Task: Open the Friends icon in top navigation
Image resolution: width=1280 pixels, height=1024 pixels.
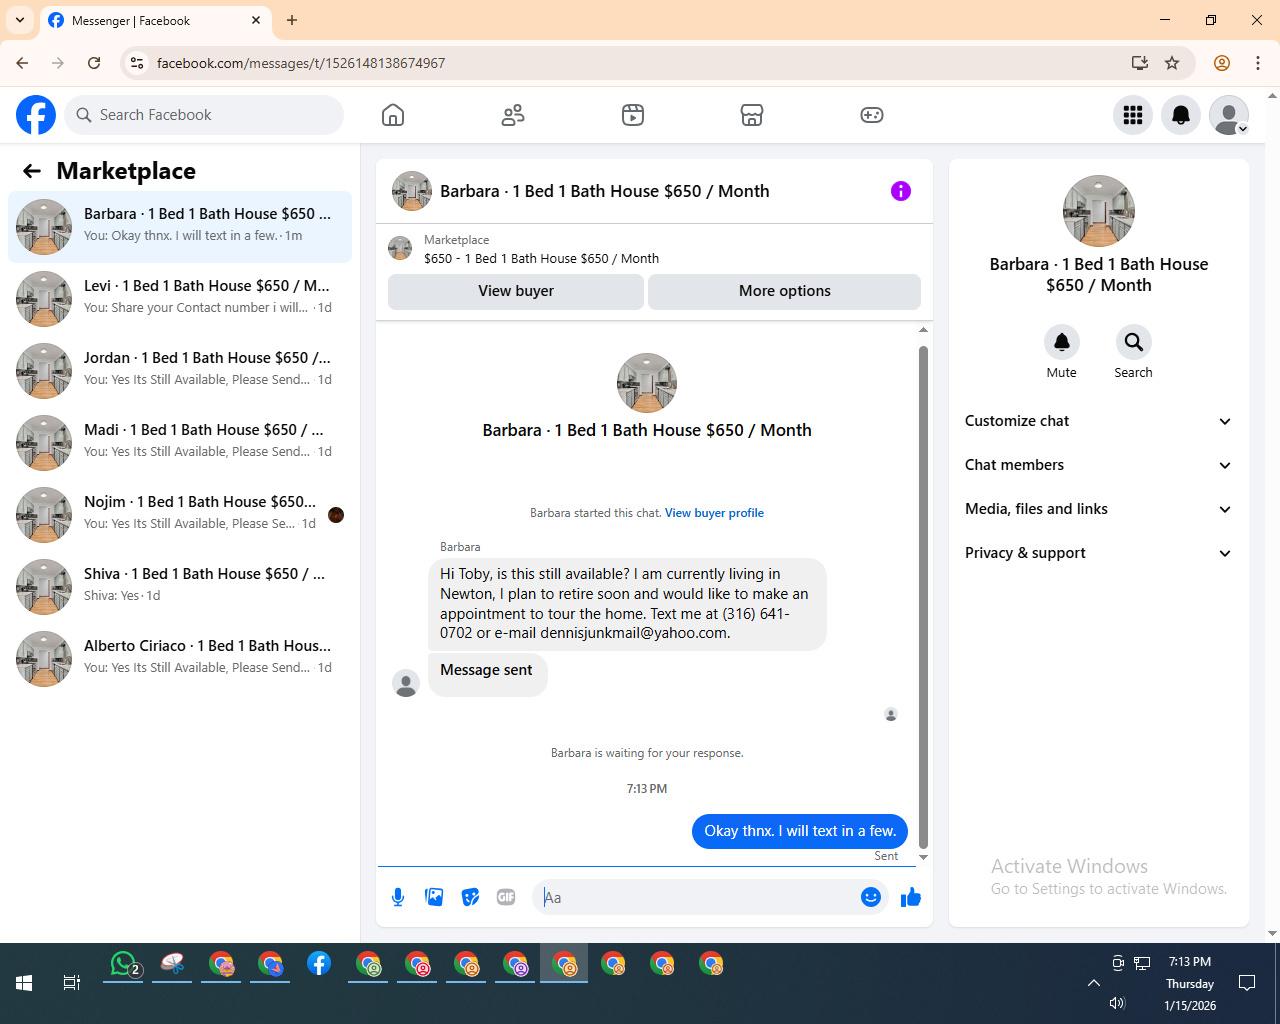Action: pyautogui.click(x=513, y=115)
